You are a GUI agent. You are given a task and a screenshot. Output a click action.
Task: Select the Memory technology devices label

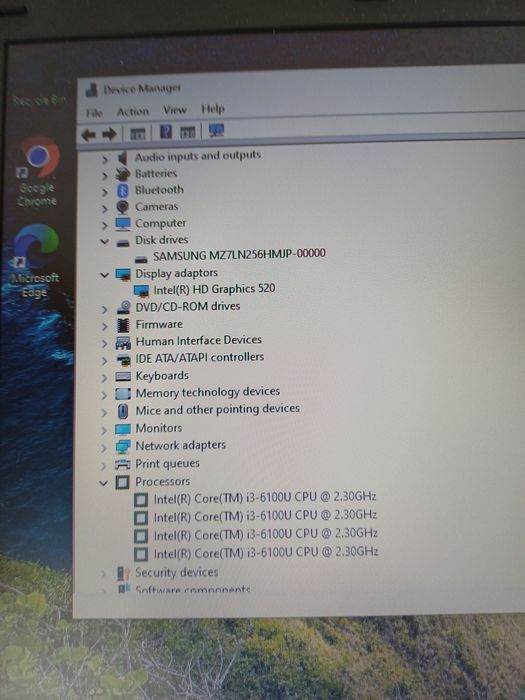(x=208, y=392)
